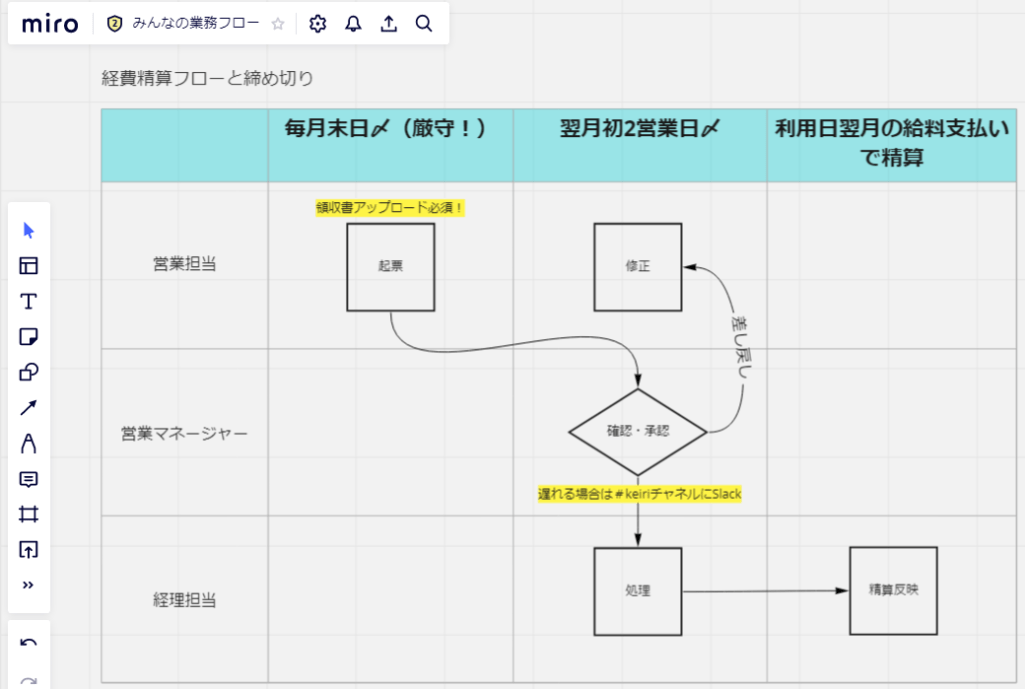Select the Sticky note tool

[x=28, y=337]
